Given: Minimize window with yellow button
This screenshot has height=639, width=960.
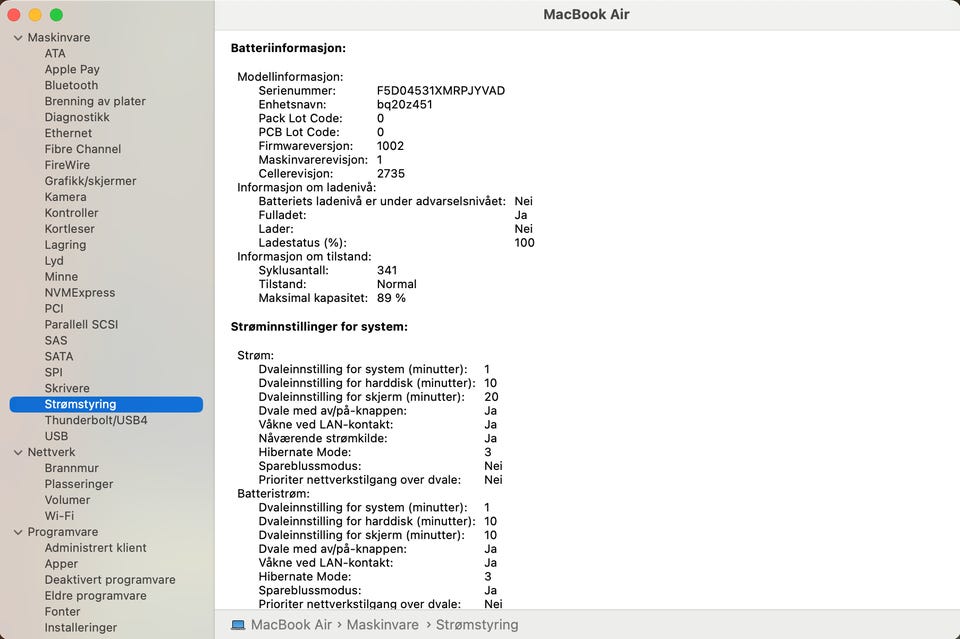Looking at the screenshot, I should pos(35,15).
